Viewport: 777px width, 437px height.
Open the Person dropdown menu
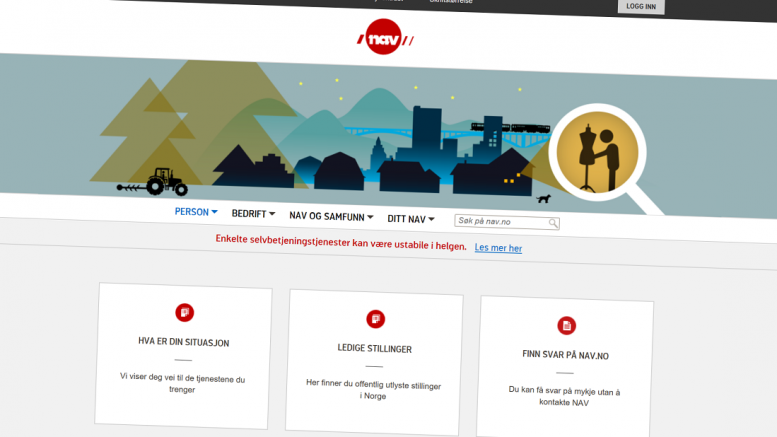[x=196, y=212]
